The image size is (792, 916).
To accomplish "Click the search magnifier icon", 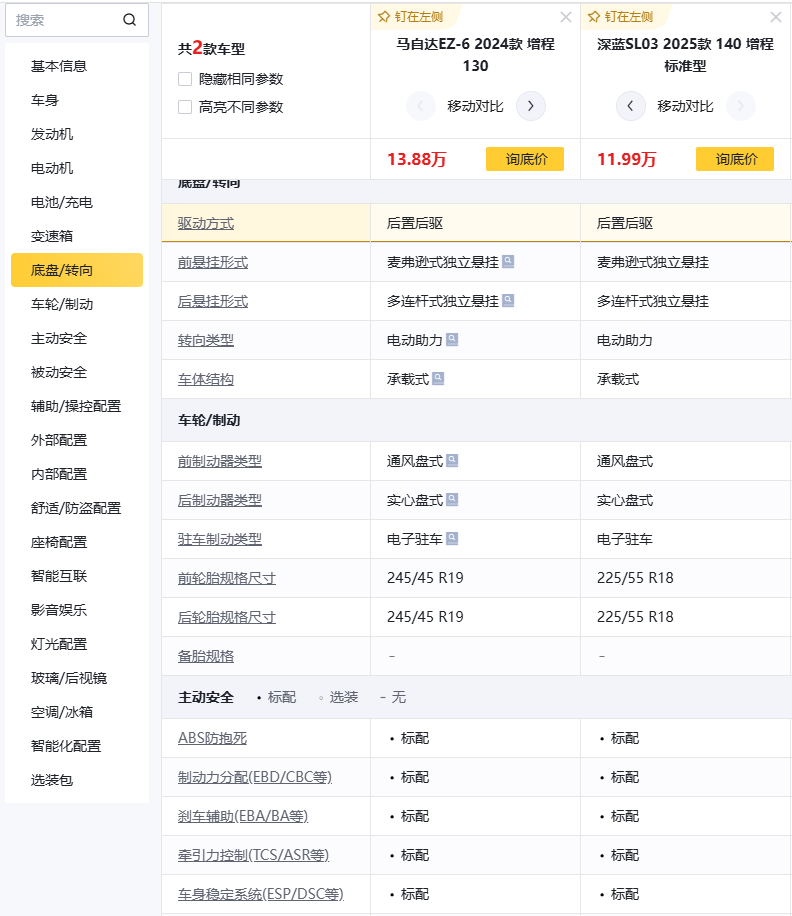I will [x=129, y=20].
